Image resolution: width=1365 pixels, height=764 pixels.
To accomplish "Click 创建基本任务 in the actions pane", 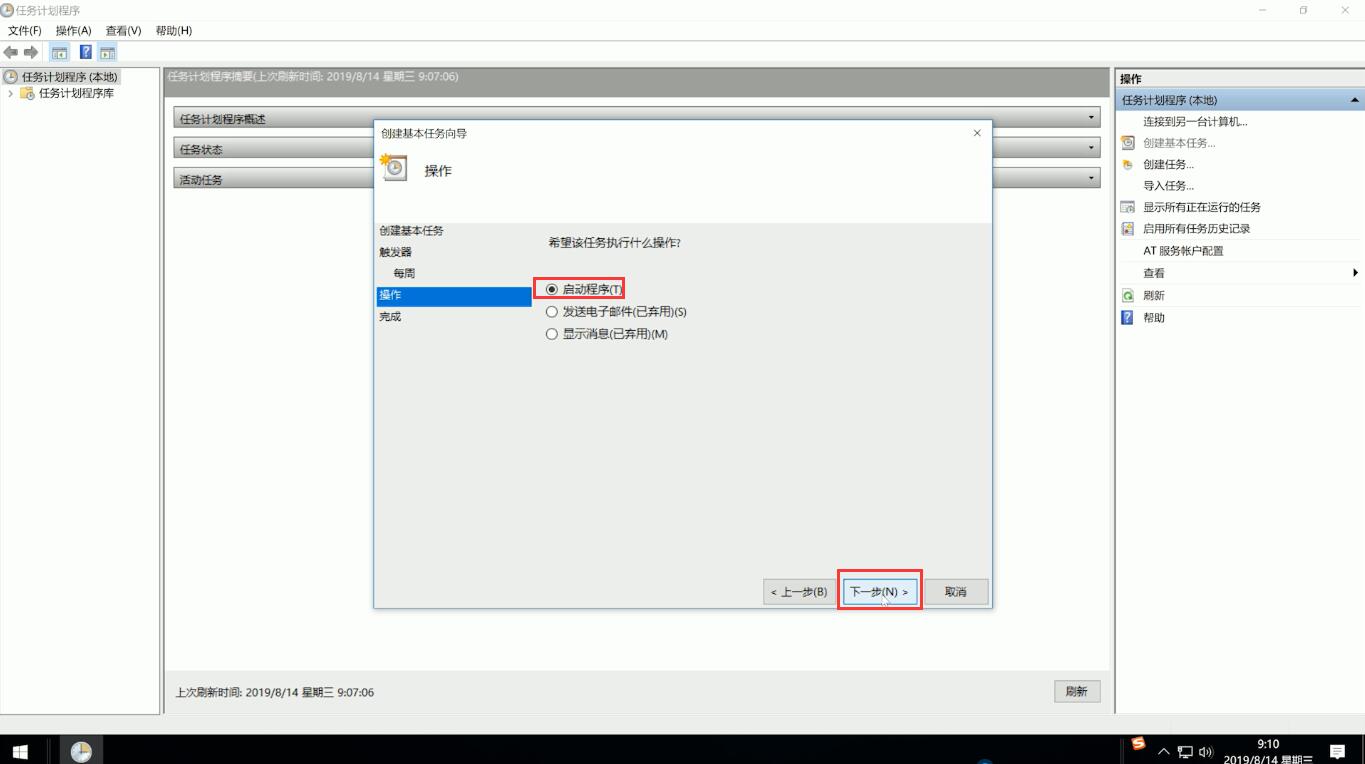I will (x=1179, y=143).
